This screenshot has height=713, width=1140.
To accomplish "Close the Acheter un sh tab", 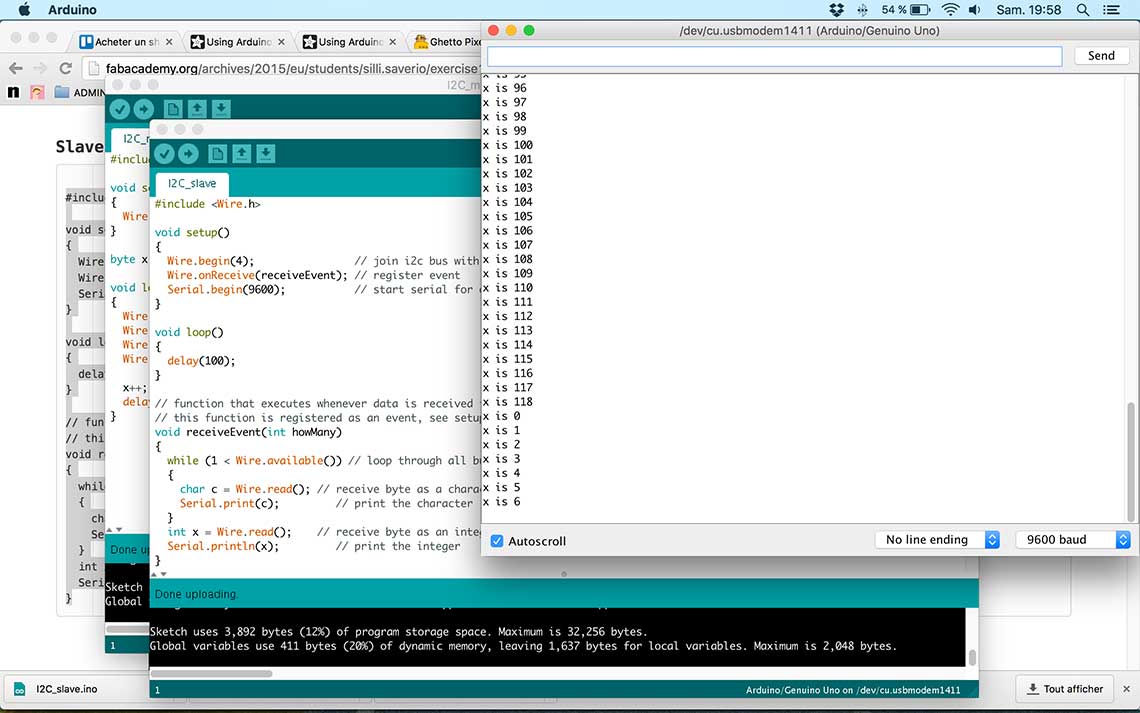I will point(169,42).
